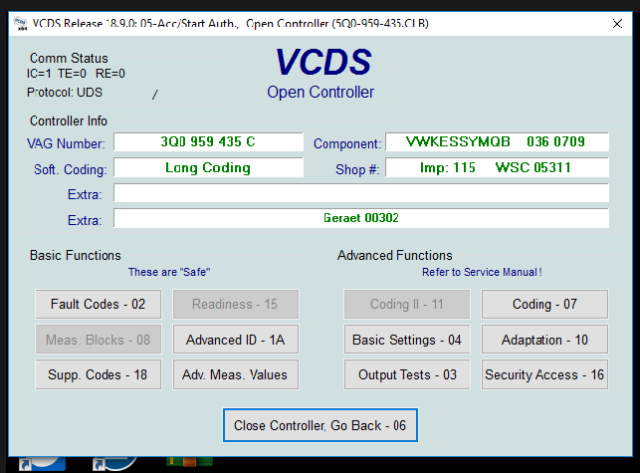Click the Extra field showing Geraet 00302
Viewport: 640px width, 473px height.
pyautogui.click(x=361, y=218)
